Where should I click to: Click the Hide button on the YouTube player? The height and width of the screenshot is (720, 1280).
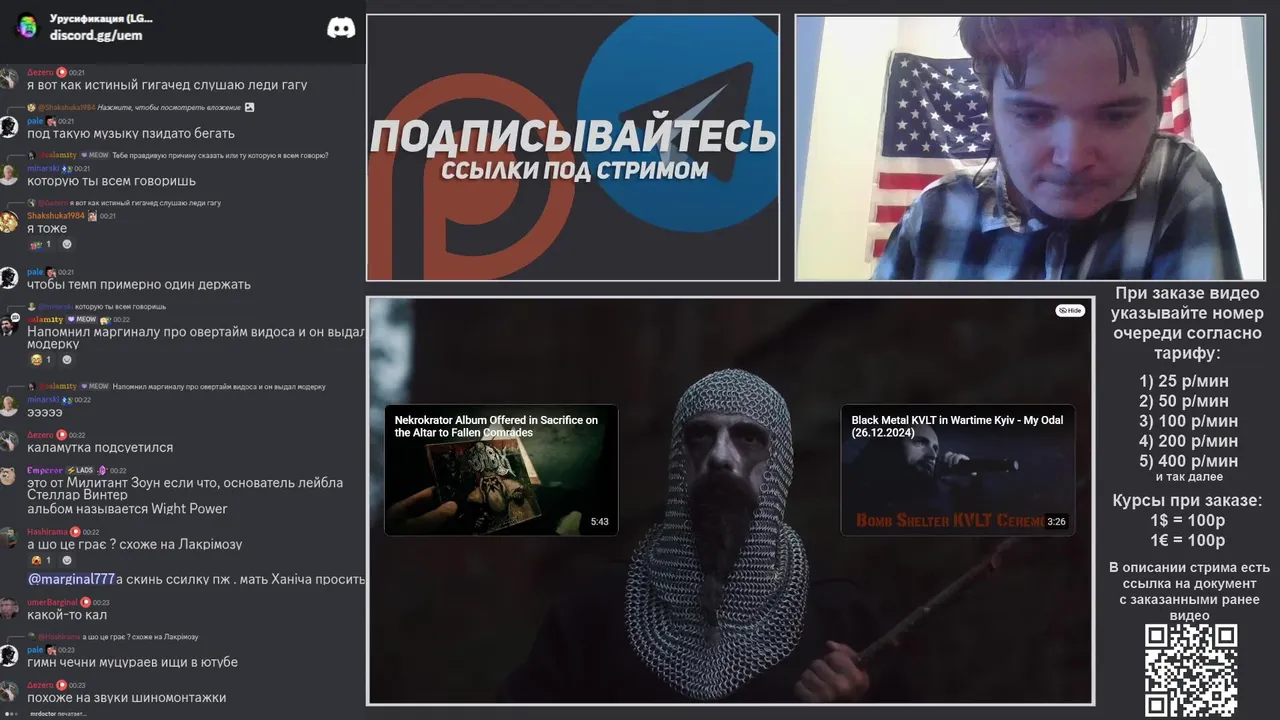click(1070, 311)
